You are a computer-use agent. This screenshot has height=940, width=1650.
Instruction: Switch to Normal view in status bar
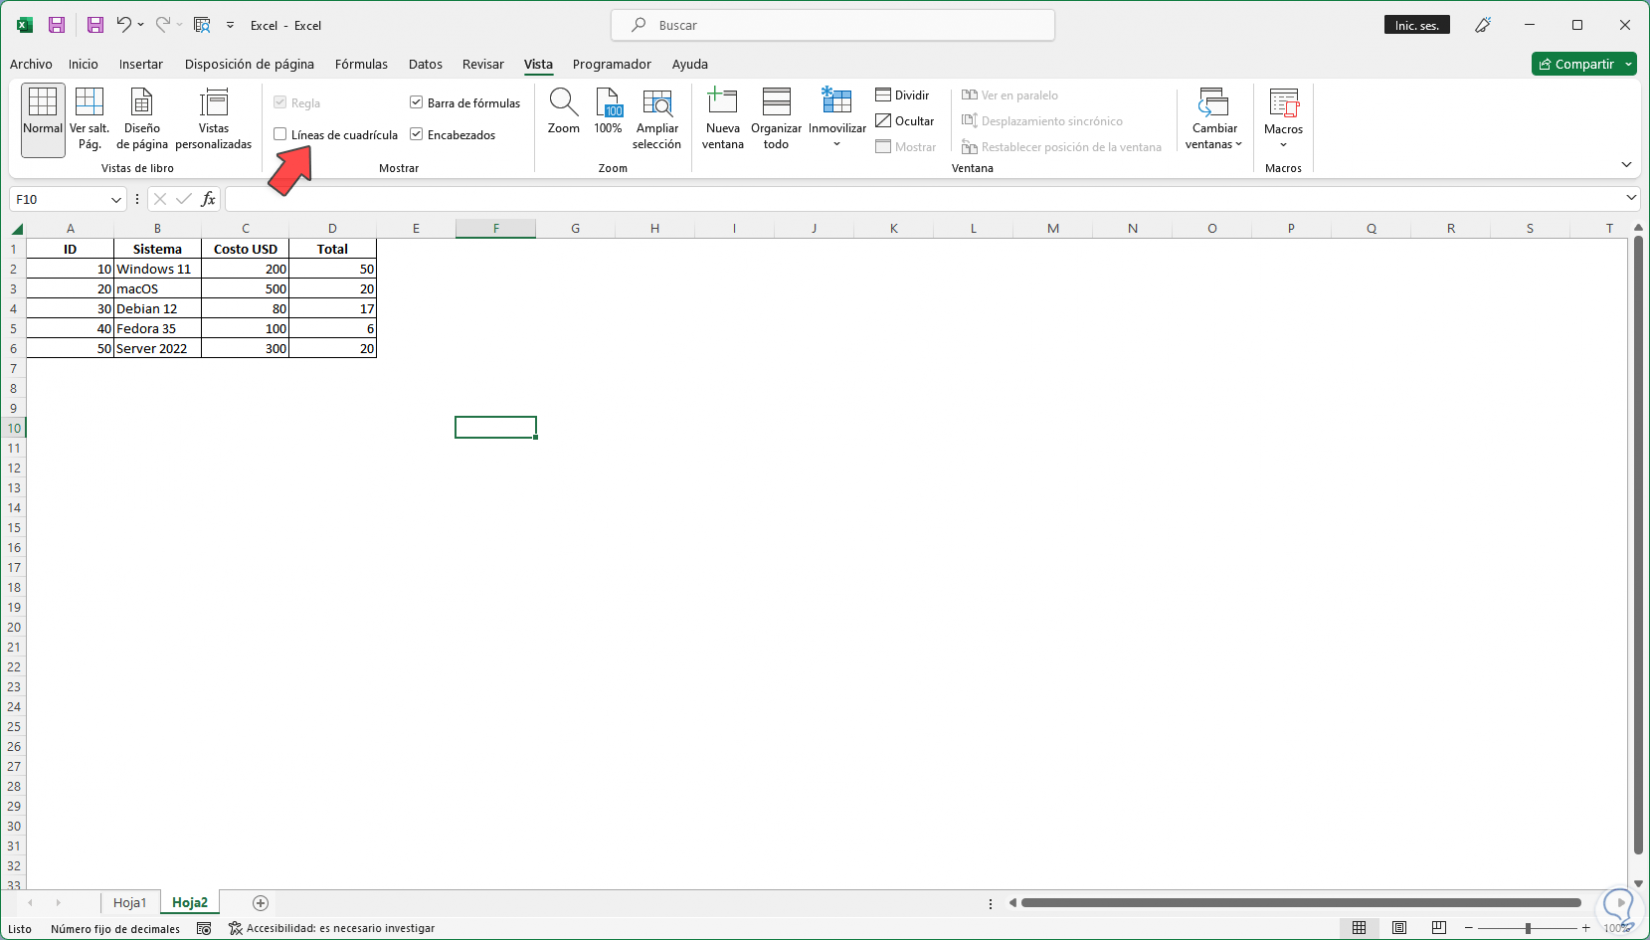pyautogui.click(x=1359, y=928)
